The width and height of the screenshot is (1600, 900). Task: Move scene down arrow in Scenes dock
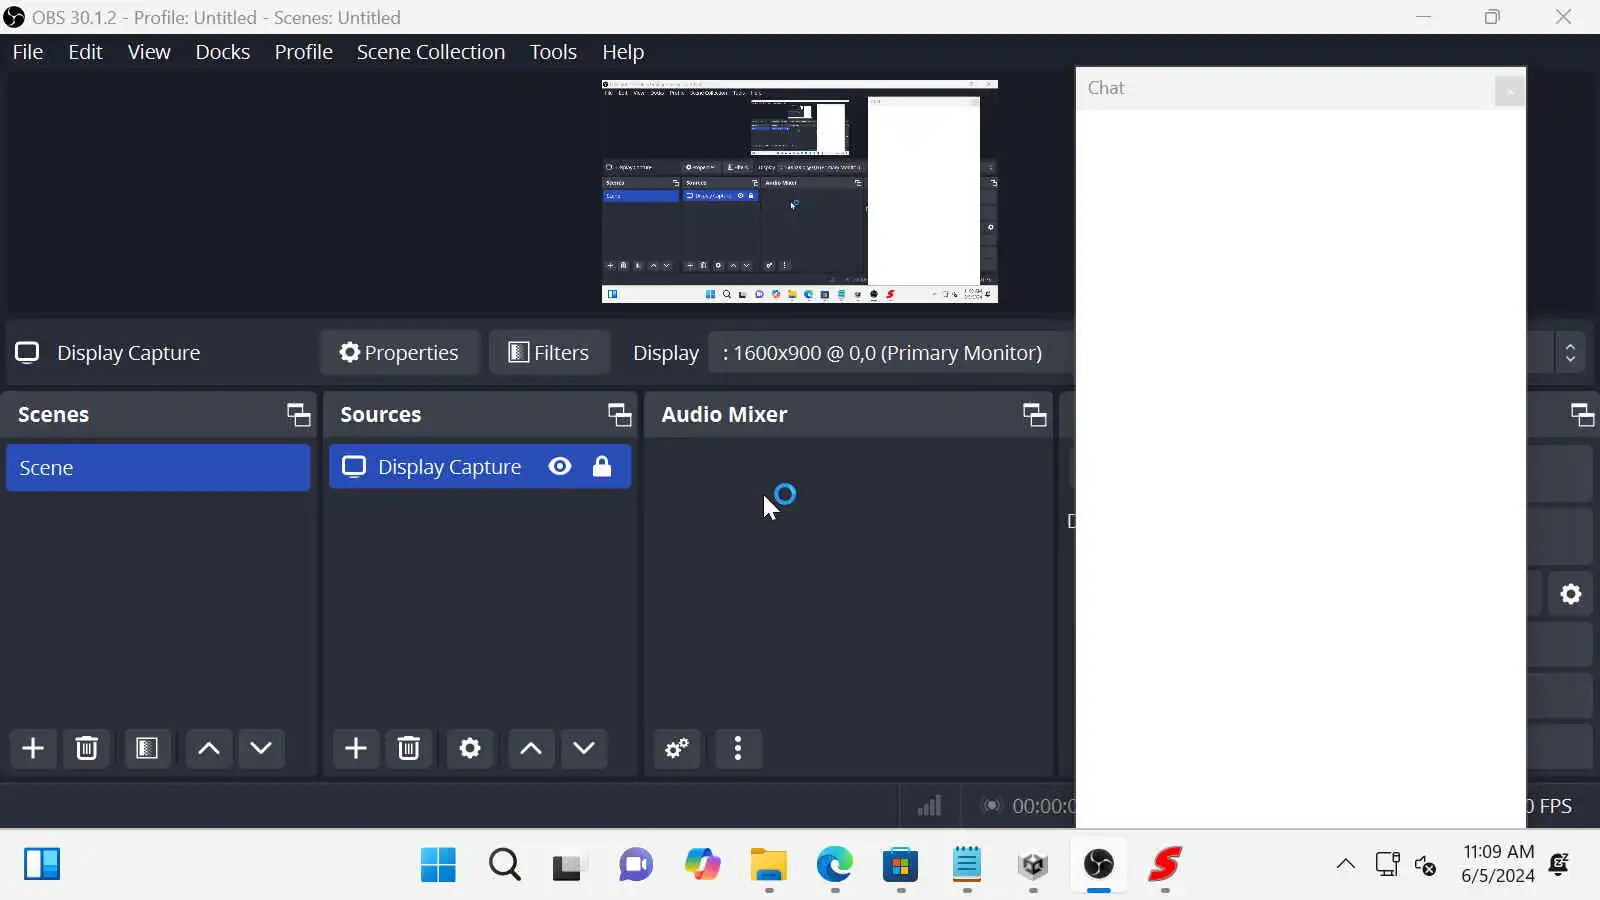pyautogui.click(x=261, y=748)
